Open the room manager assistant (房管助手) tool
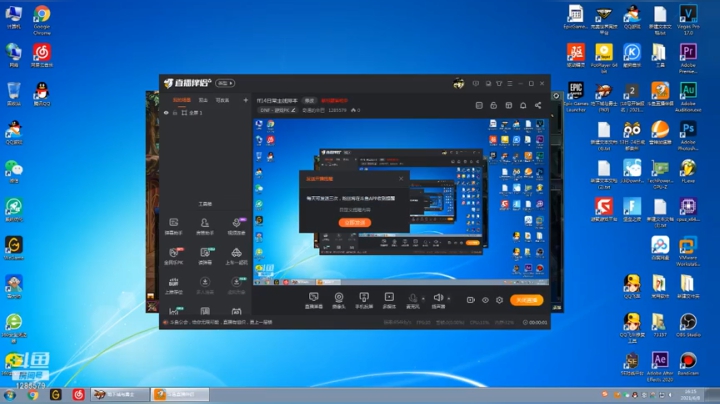Image resolution: width=720 pixels, height=404 pixels. [x=205, y=226]
